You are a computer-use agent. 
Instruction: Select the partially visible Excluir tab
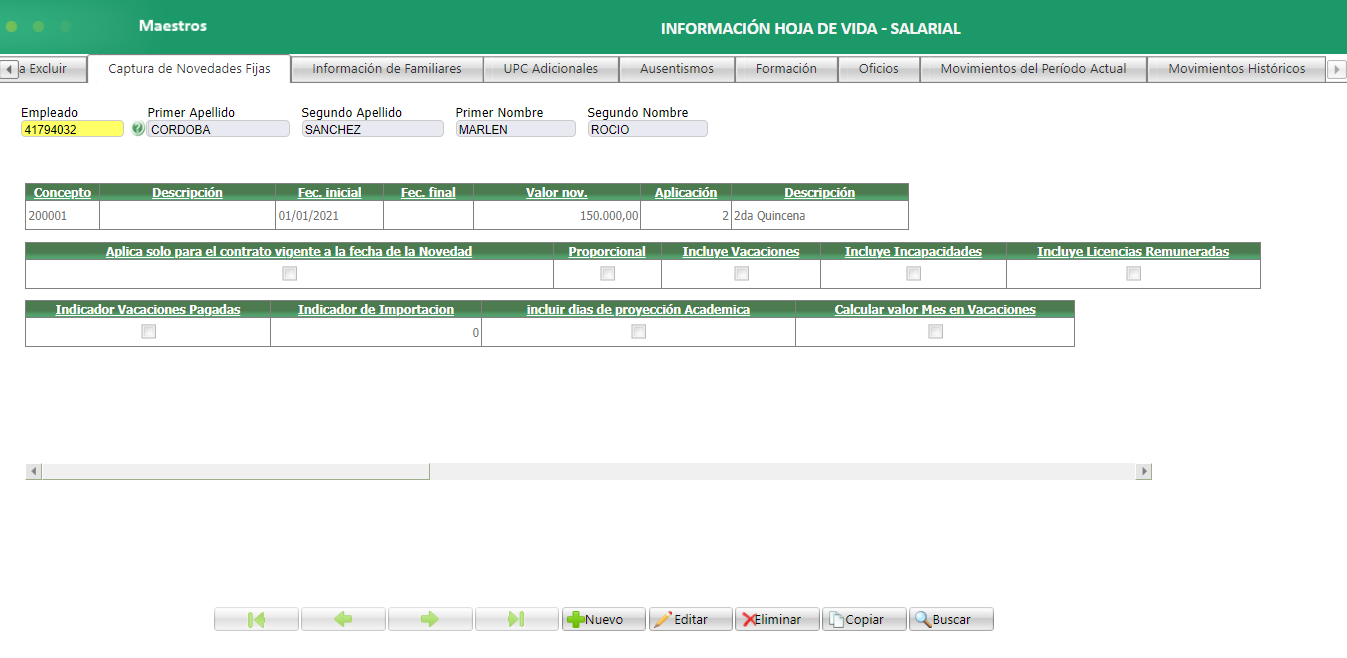[x=54, y=69]
